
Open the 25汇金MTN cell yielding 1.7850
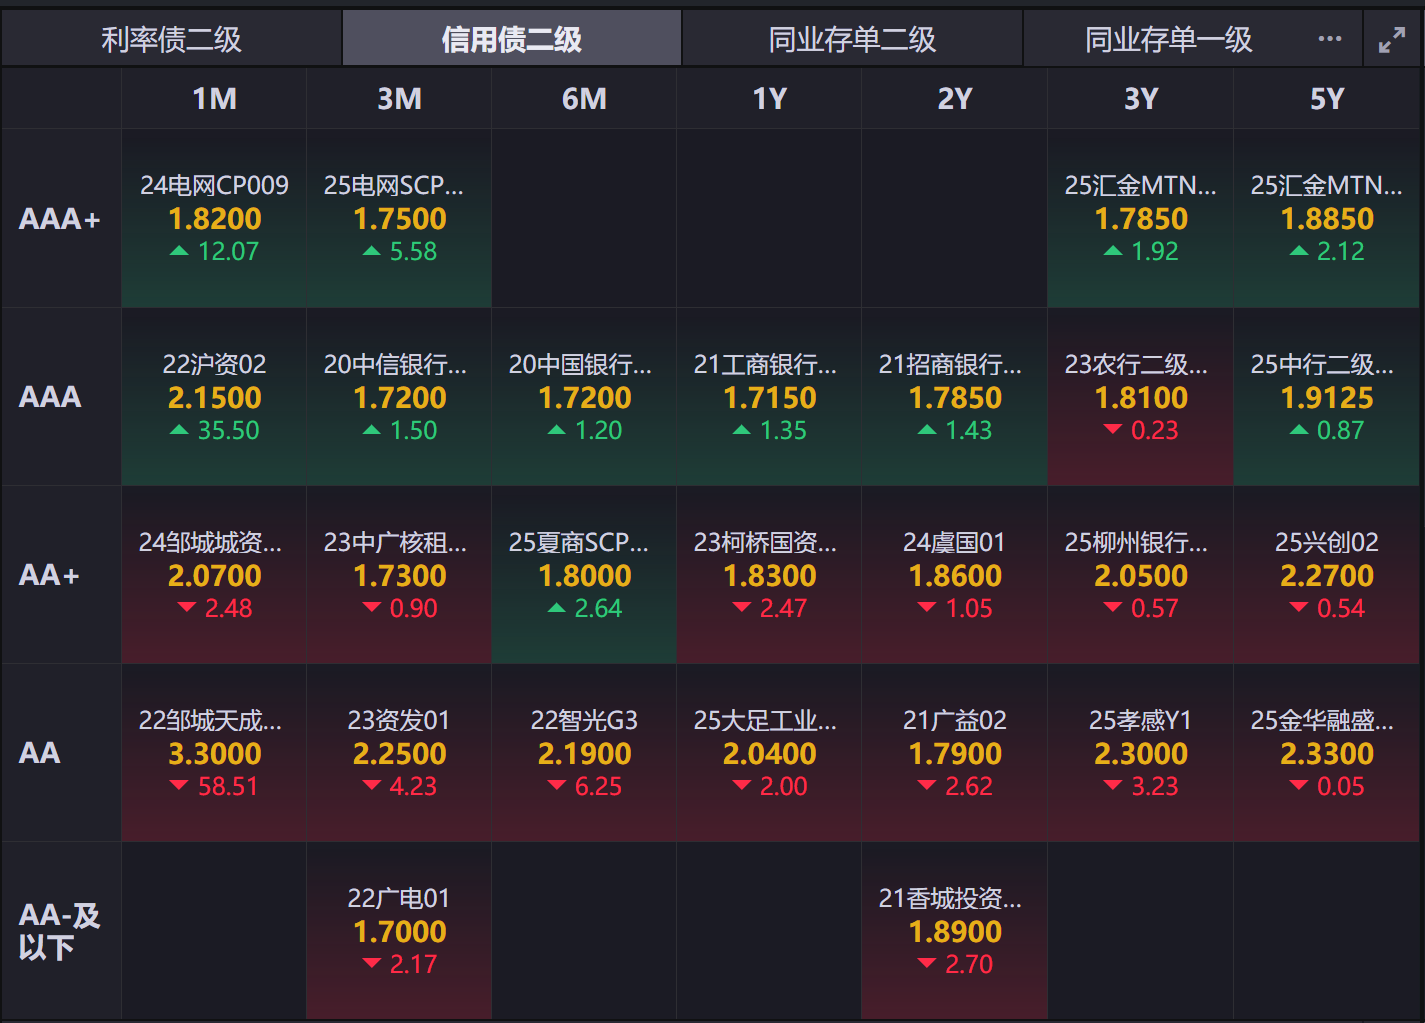1141,218
